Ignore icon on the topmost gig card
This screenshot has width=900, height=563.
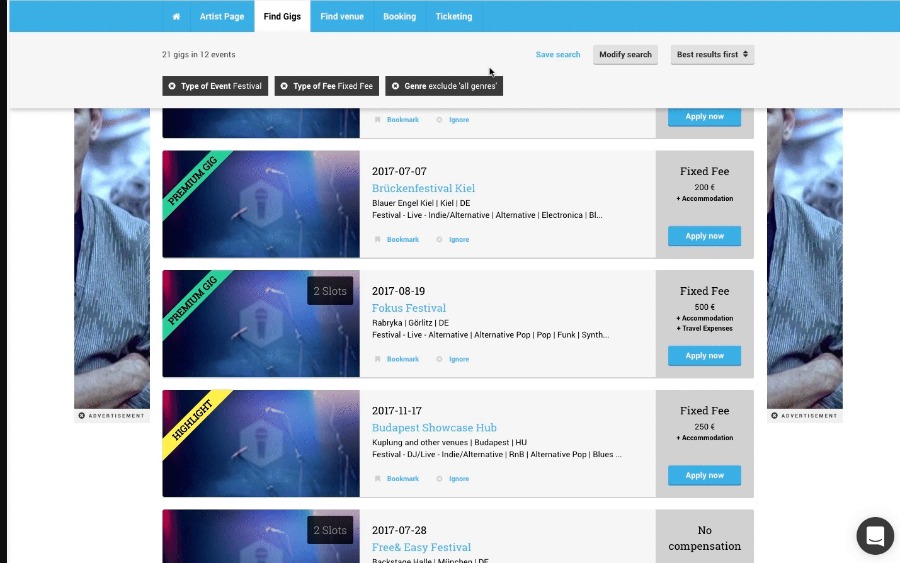pyautogui.click(x=439, y=120)
